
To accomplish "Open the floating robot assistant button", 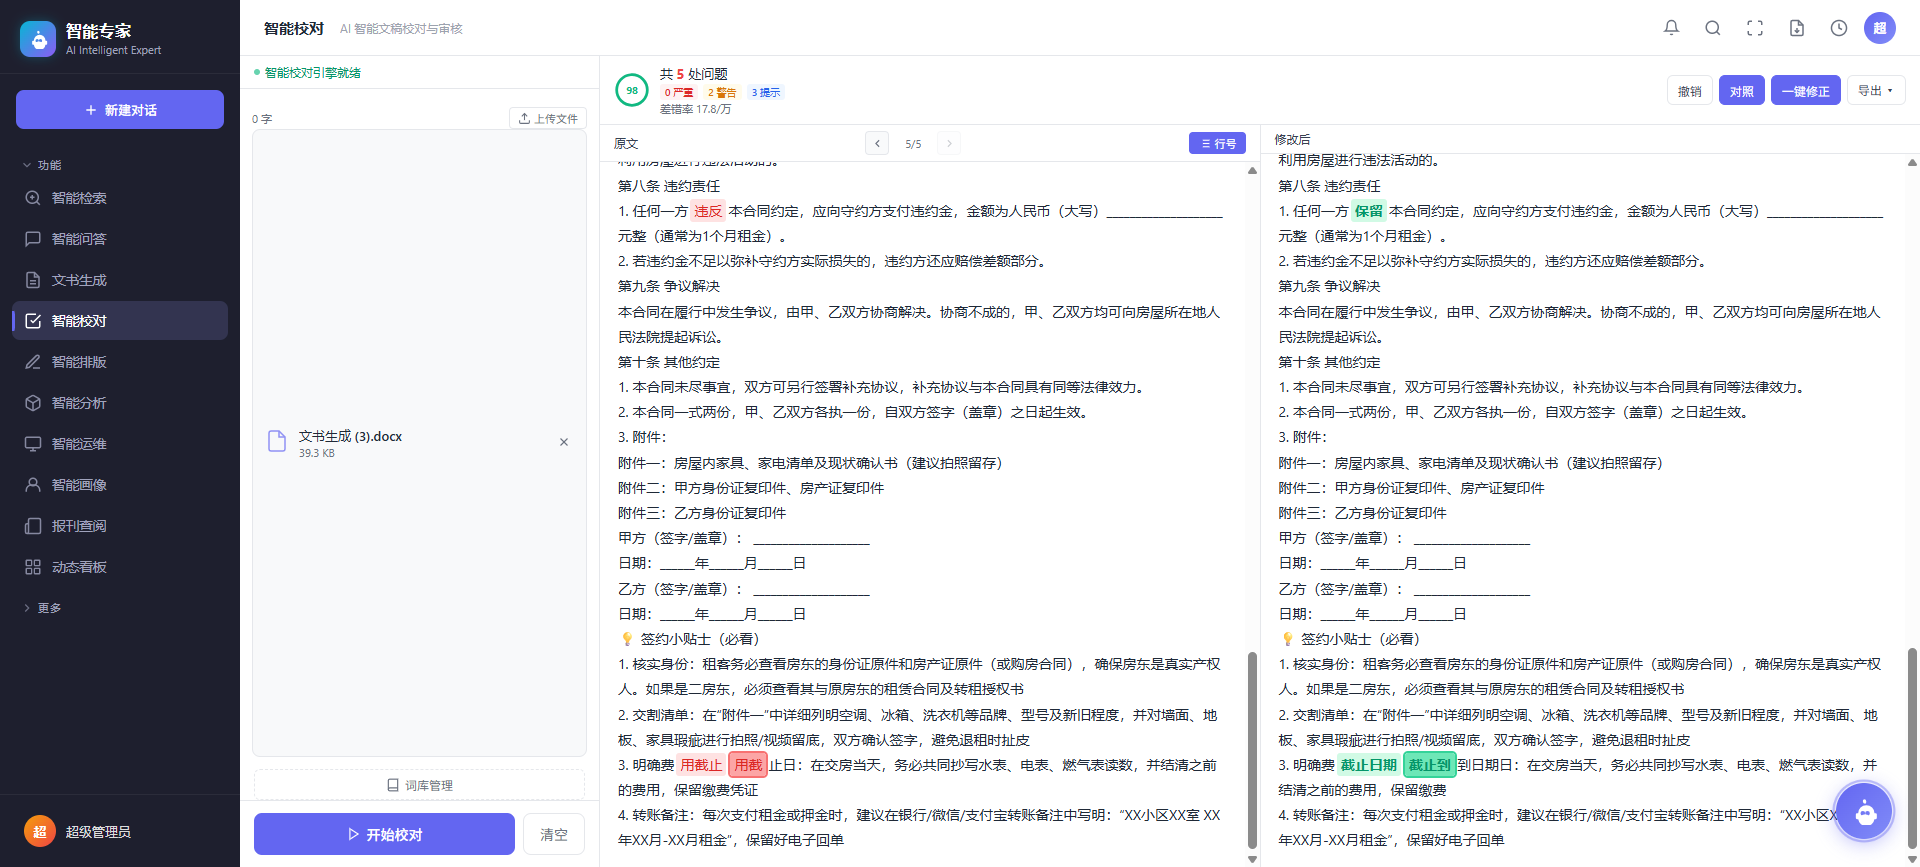I will tap(1866, 812).
